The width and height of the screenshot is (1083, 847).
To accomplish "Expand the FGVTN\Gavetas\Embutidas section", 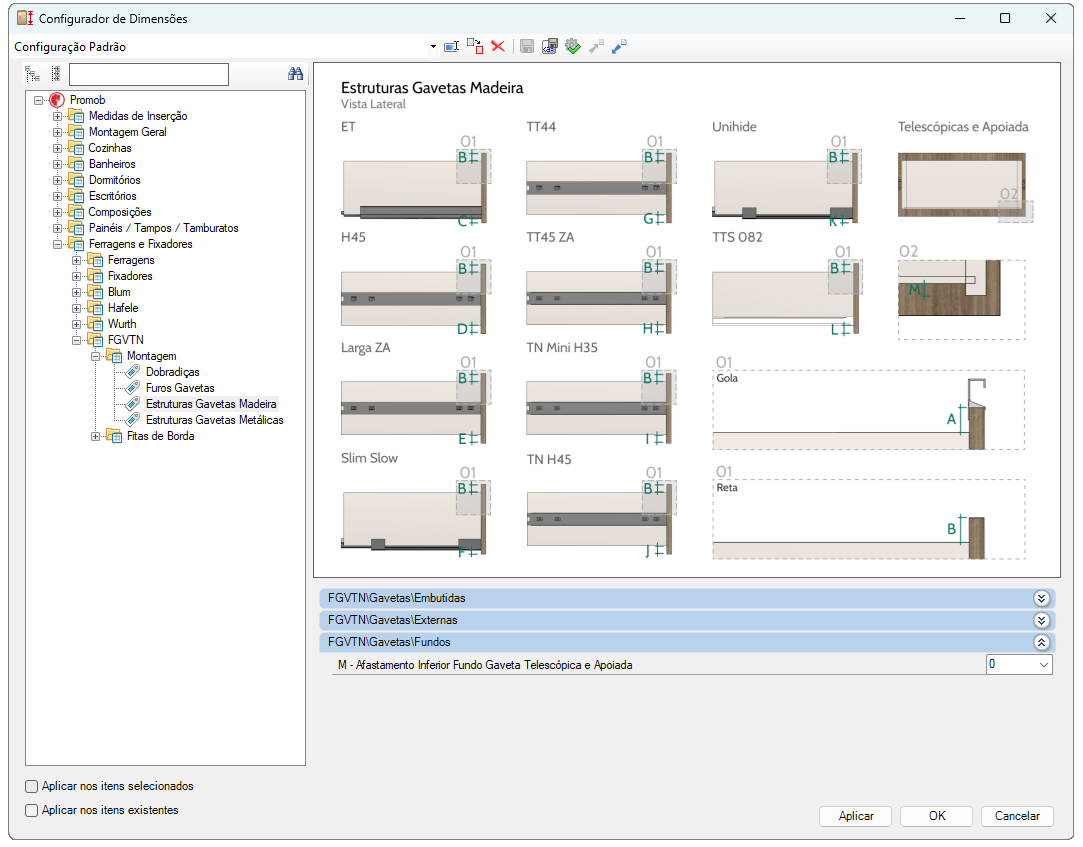I will point(1041,598).
